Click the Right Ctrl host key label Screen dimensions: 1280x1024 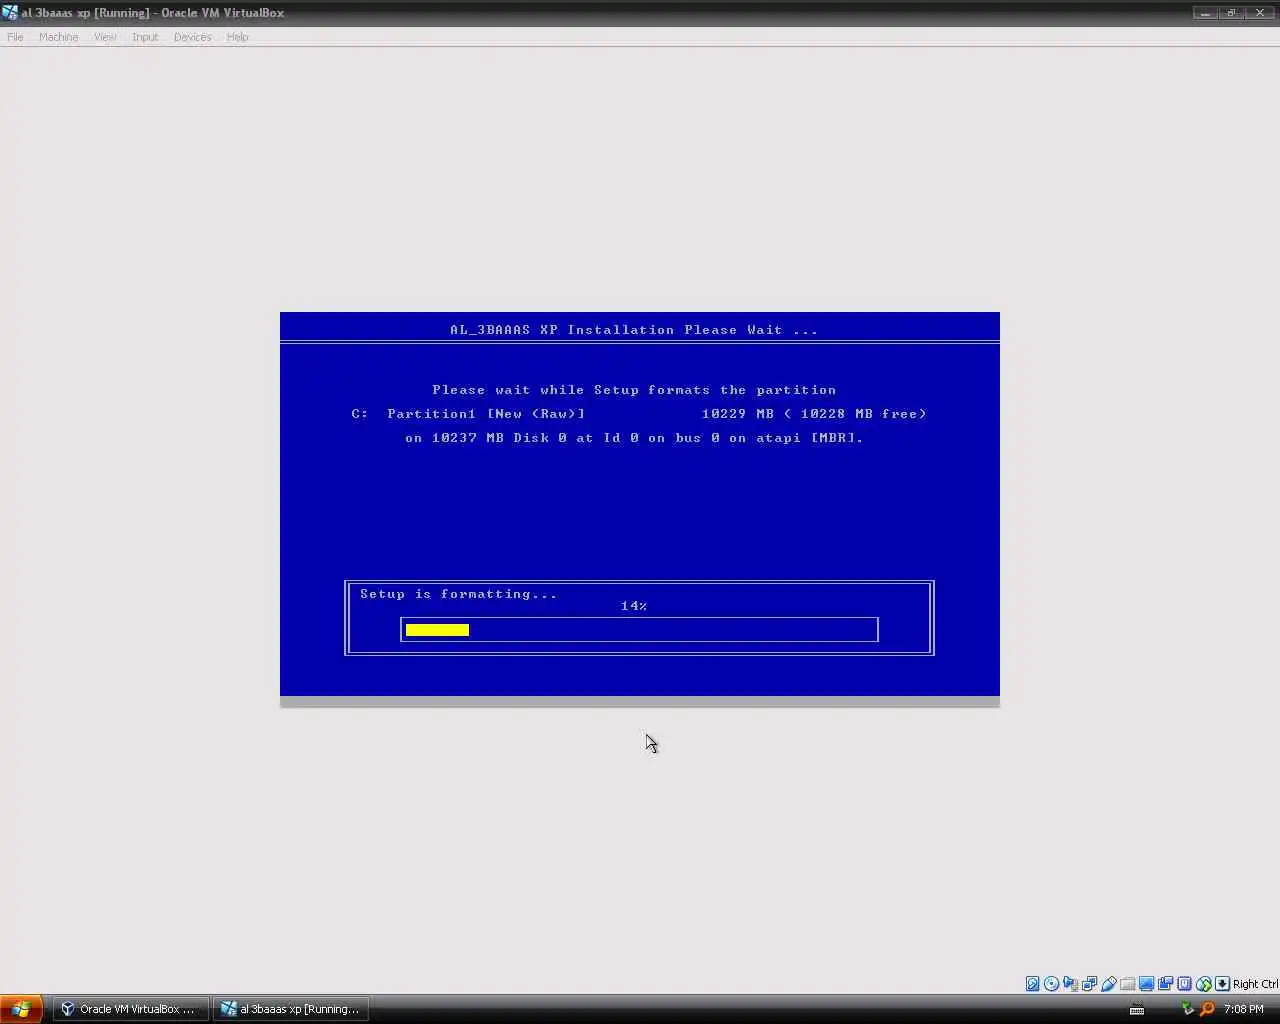coord(1255,984)
